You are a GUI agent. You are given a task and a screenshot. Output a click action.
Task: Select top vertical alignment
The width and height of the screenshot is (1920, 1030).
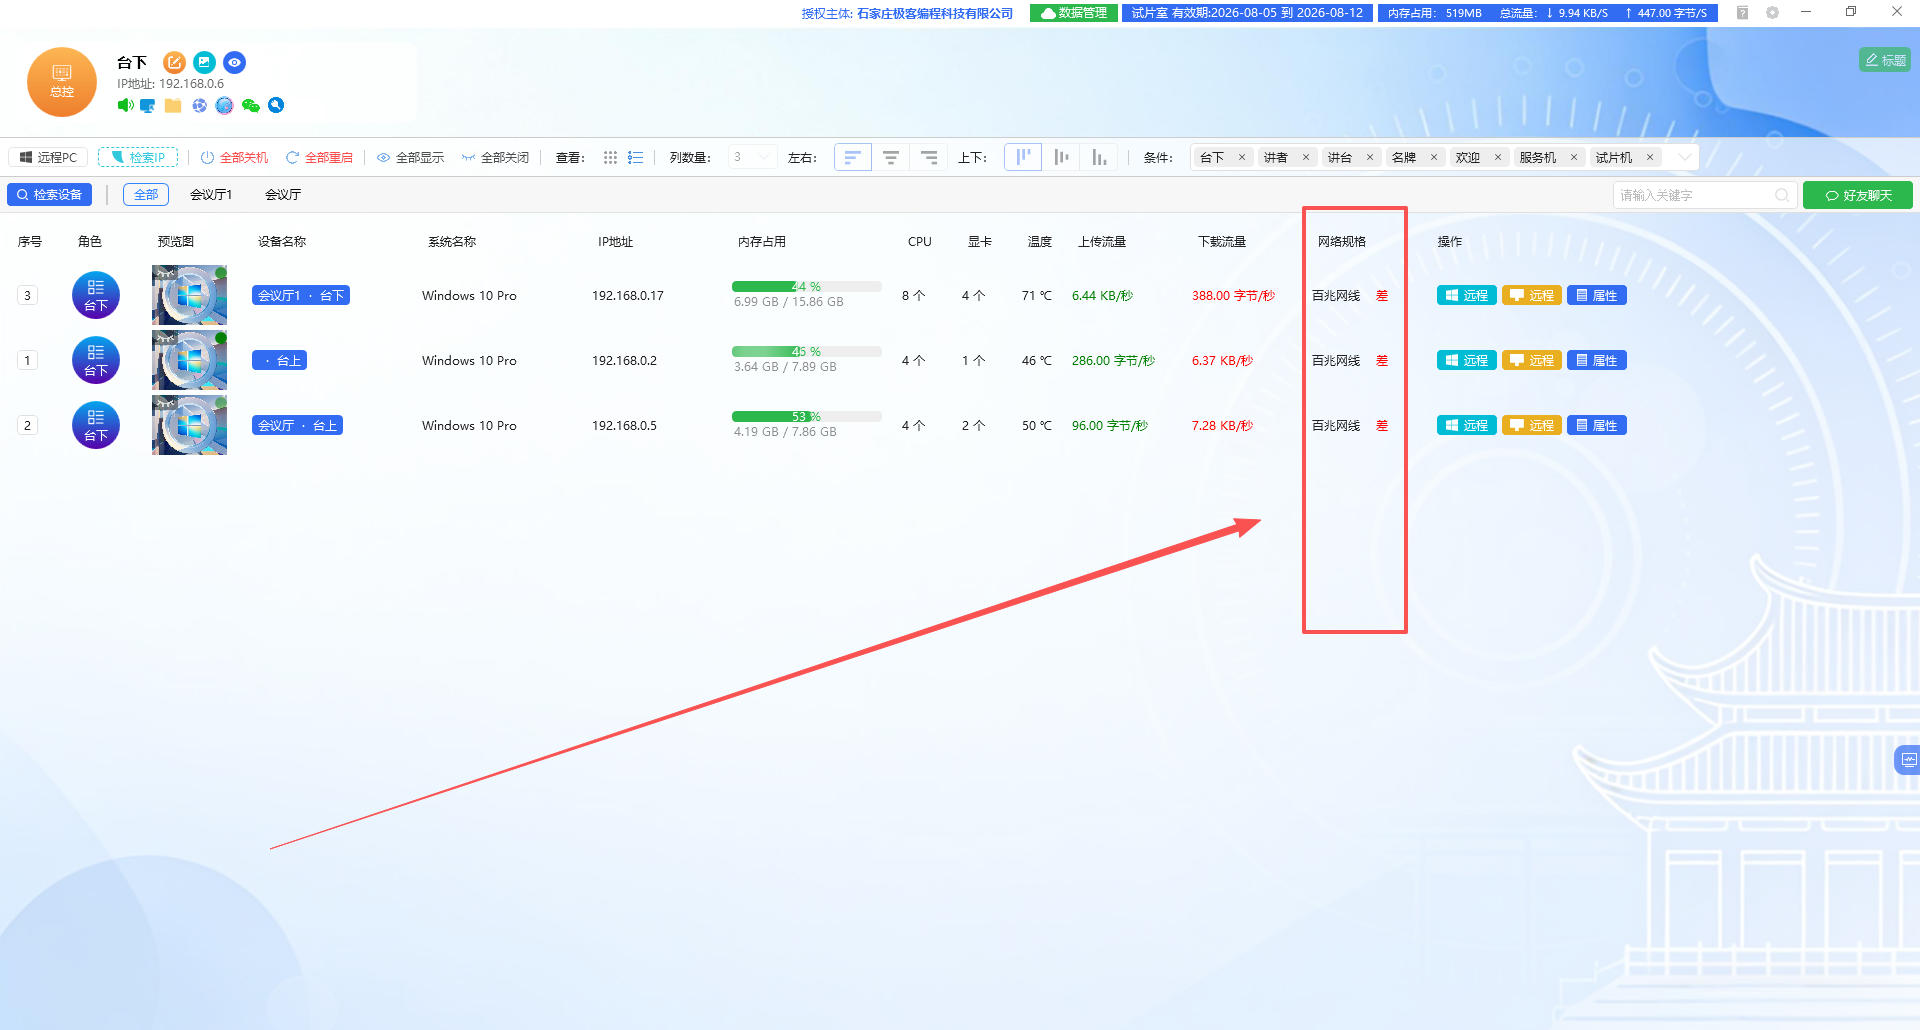click(x=1023, y=158)
